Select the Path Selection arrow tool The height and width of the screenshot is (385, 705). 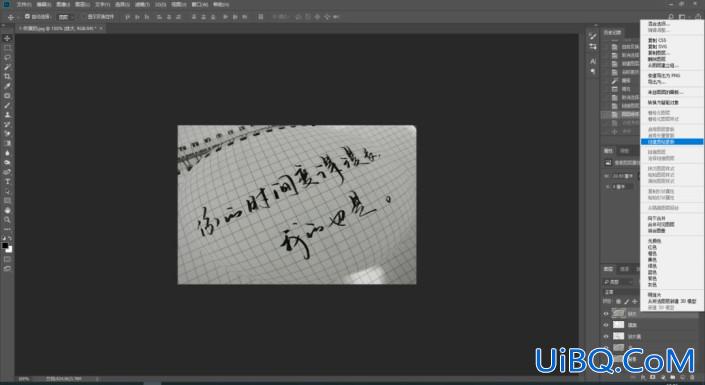point(7,191)
